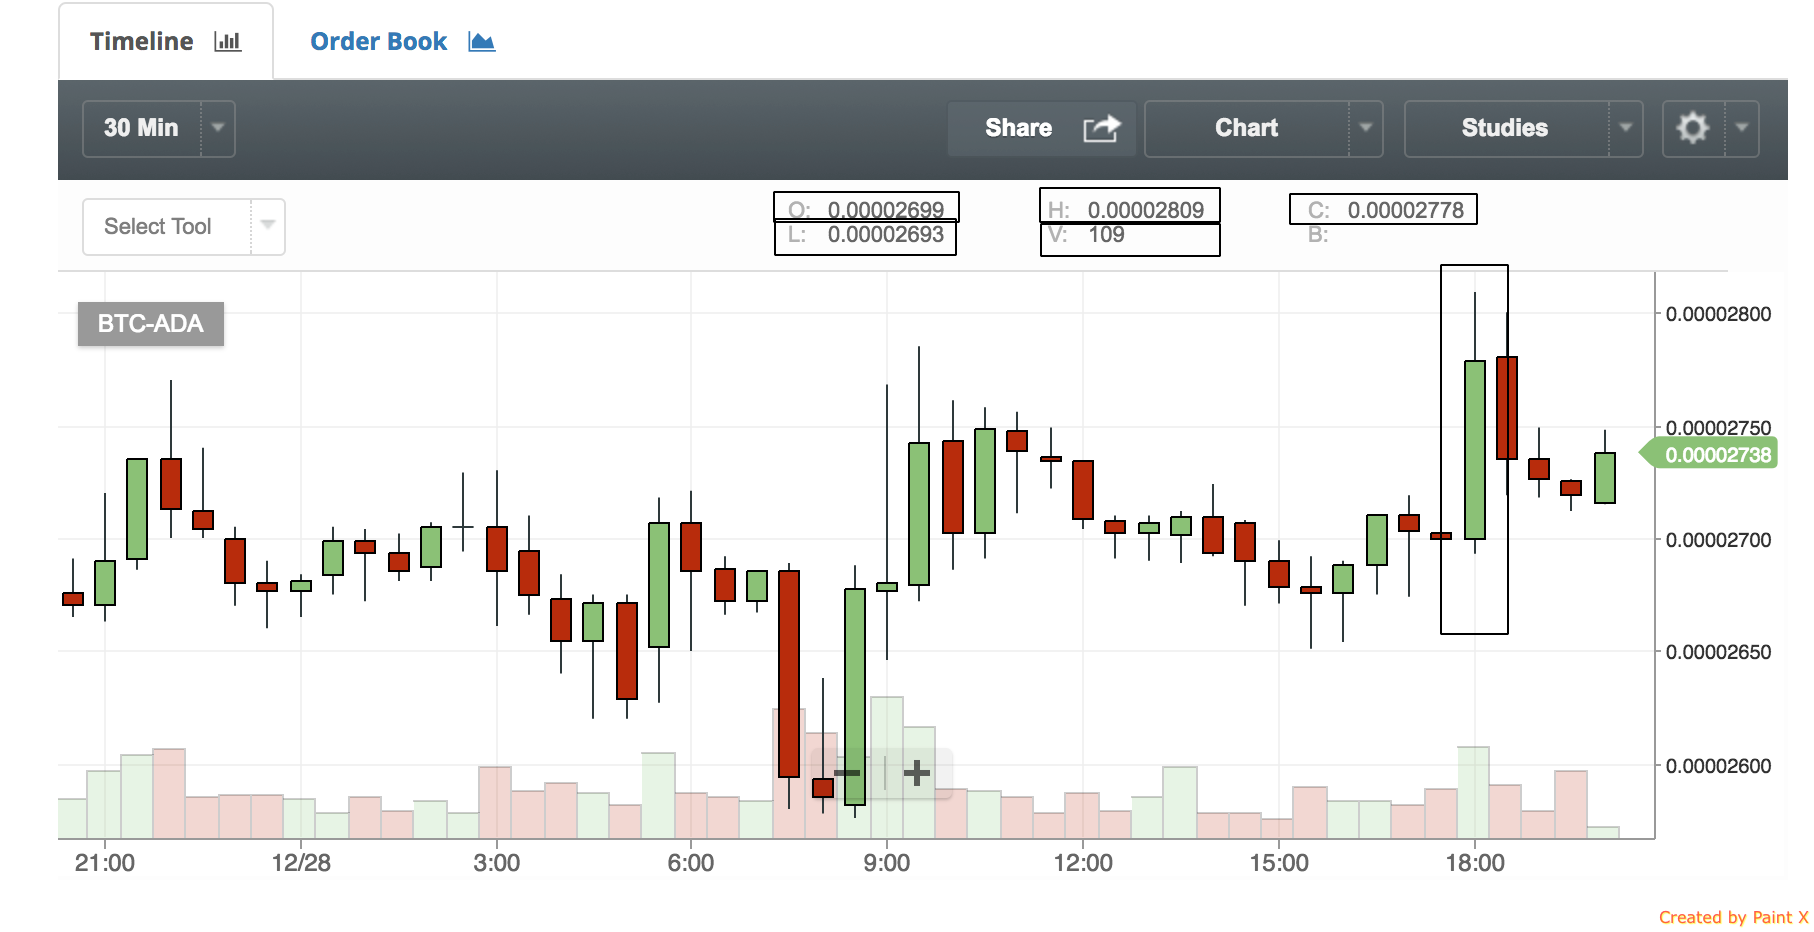The height and width of the screenshot is (932, 1814).
Task: Select the last green candle on the chart
Action: click(x=1605, y=478)
